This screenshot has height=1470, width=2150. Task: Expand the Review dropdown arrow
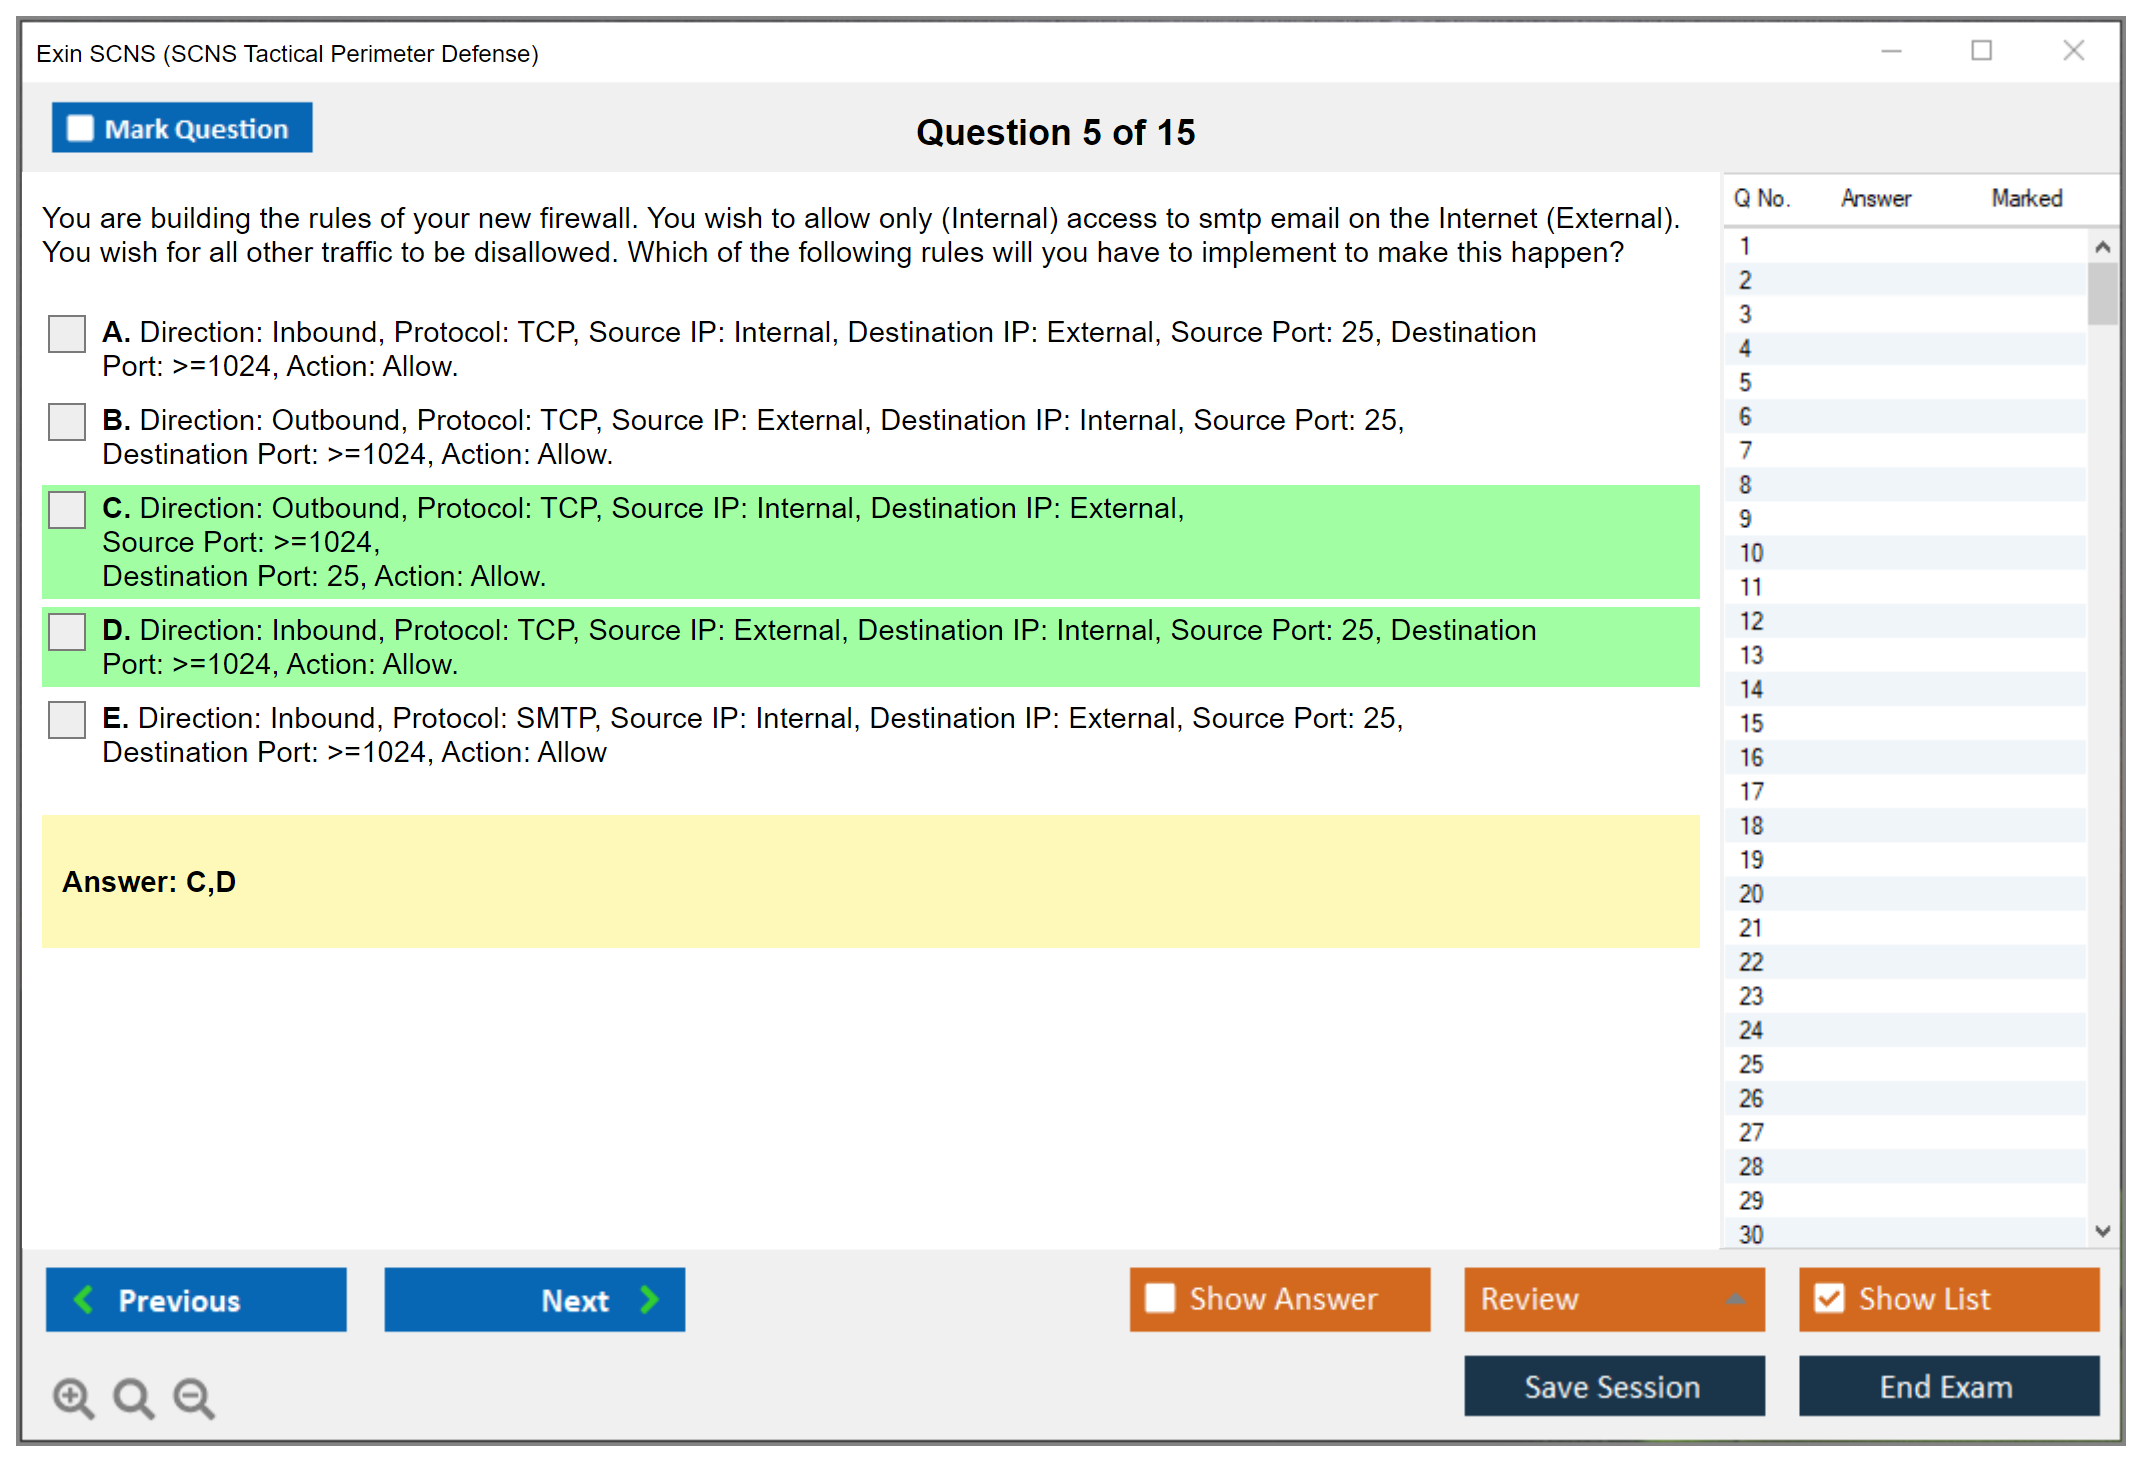pos(1735,1299)
